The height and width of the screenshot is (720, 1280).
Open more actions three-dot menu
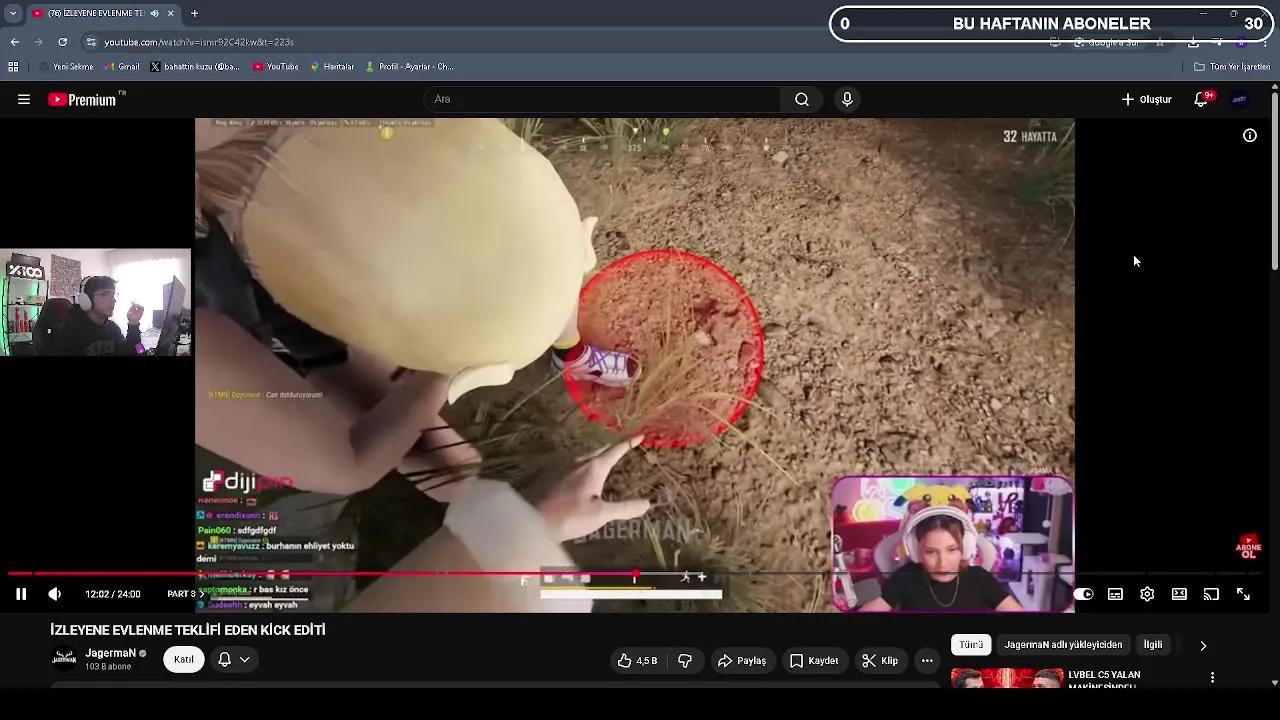coord(927,660)
